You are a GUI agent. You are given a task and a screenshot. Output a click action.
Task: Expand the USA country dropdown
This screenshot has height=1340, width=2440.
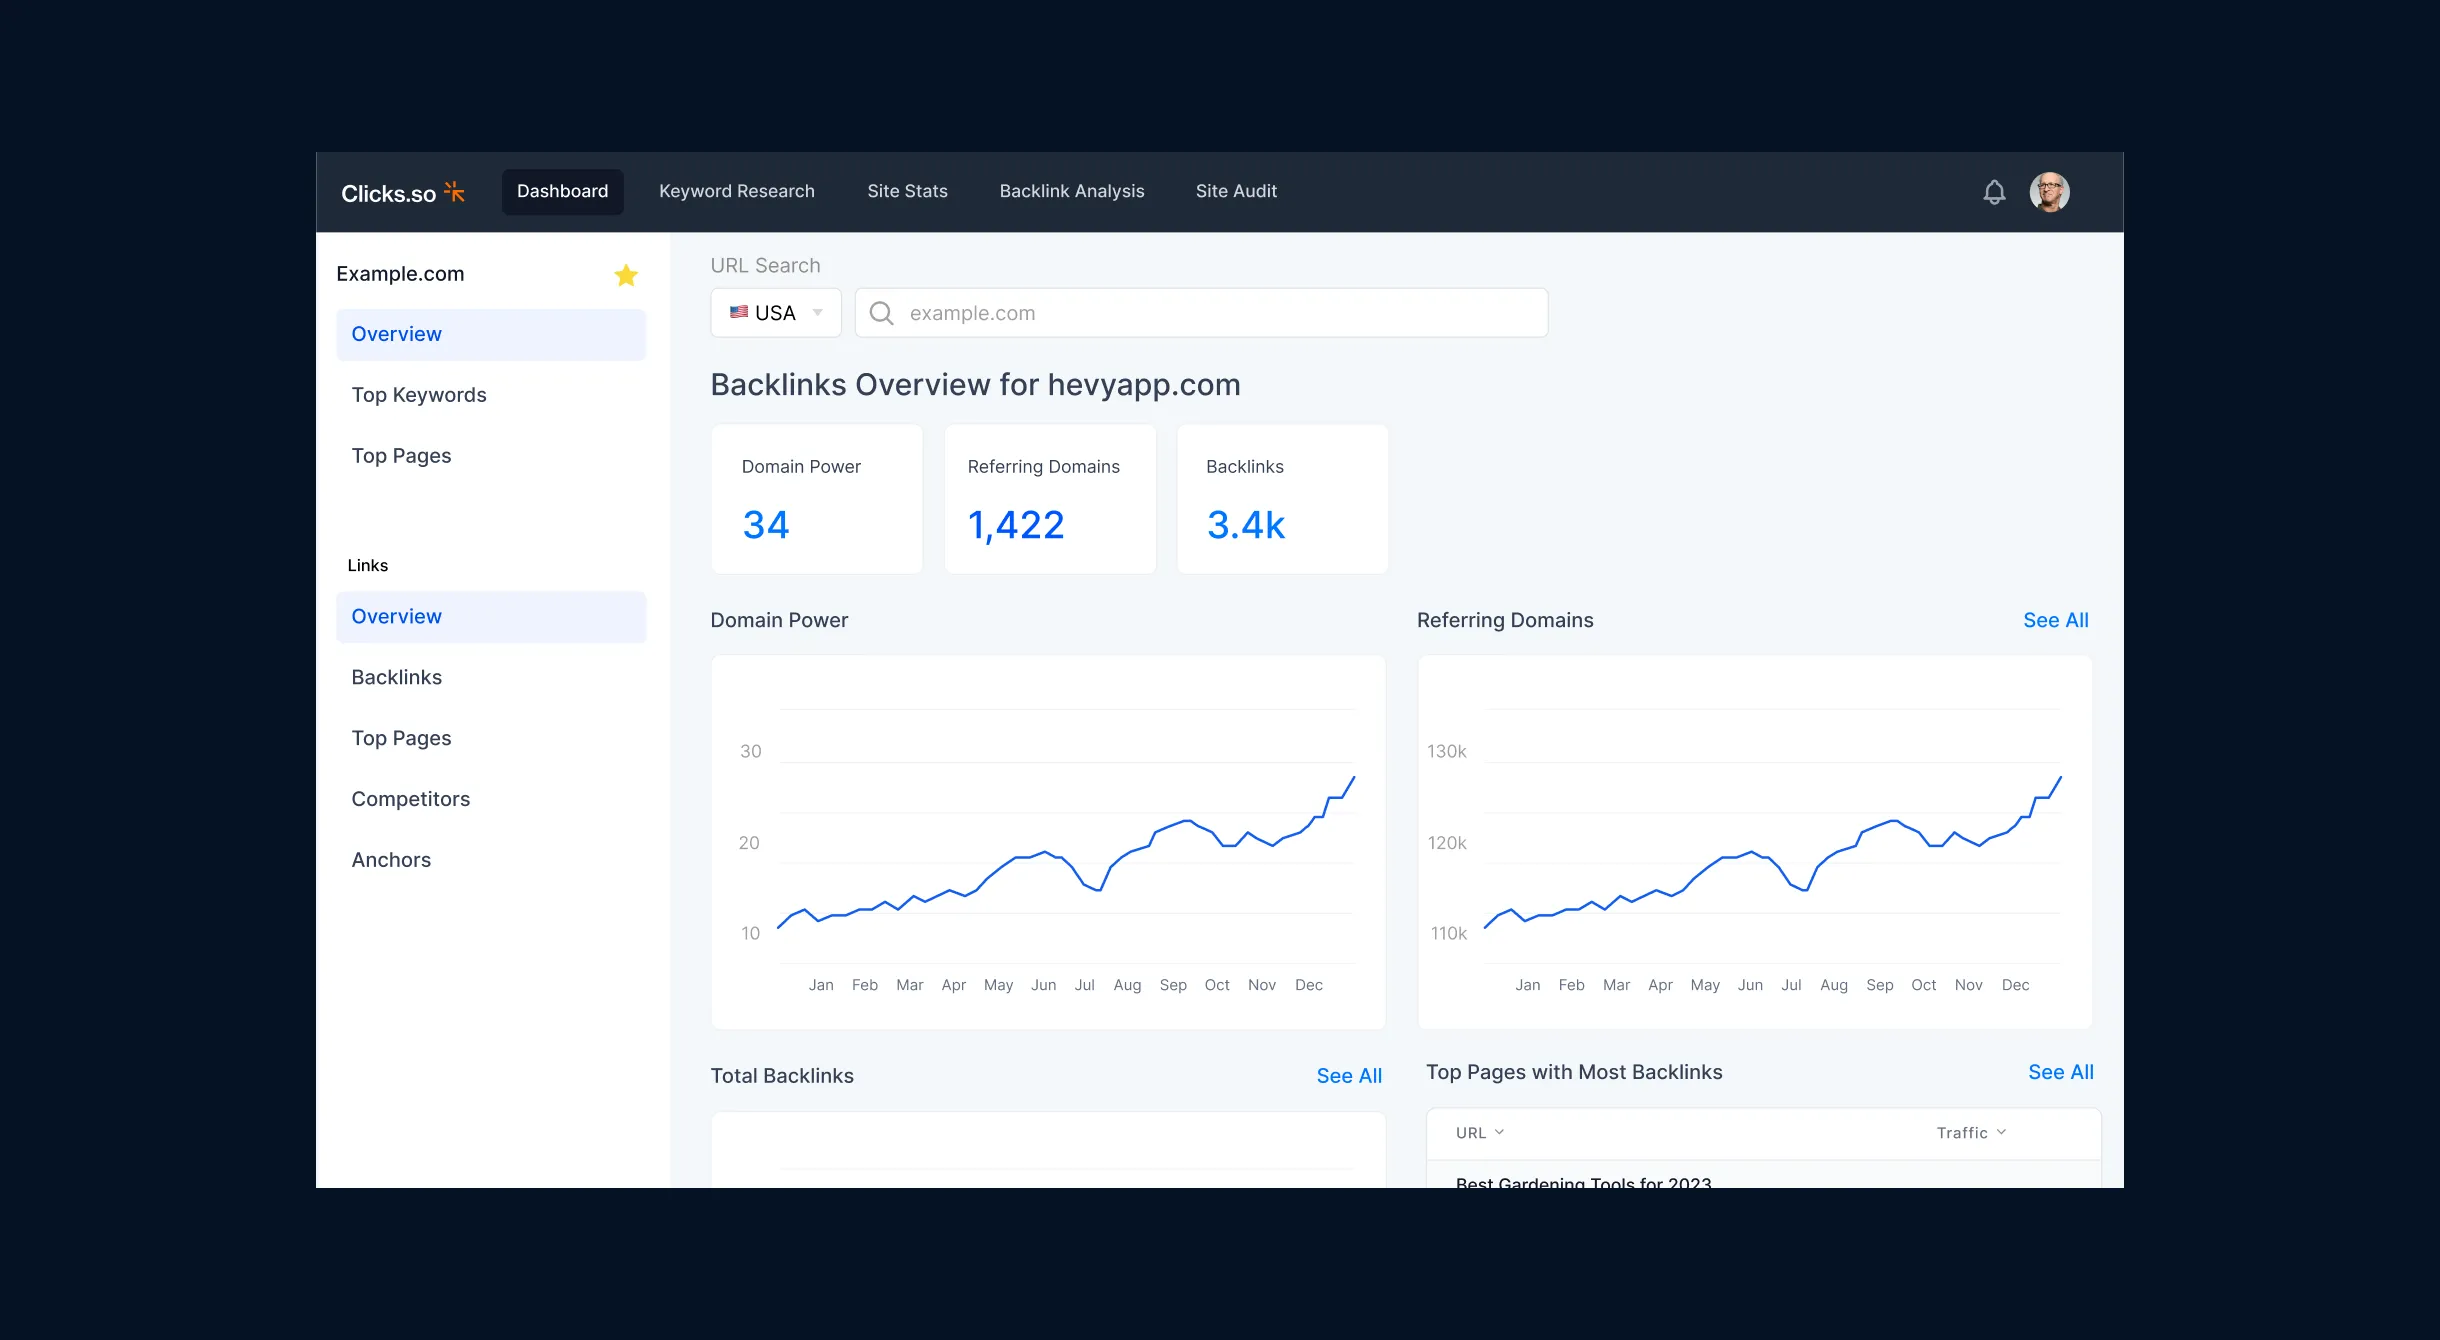(776, 313)
